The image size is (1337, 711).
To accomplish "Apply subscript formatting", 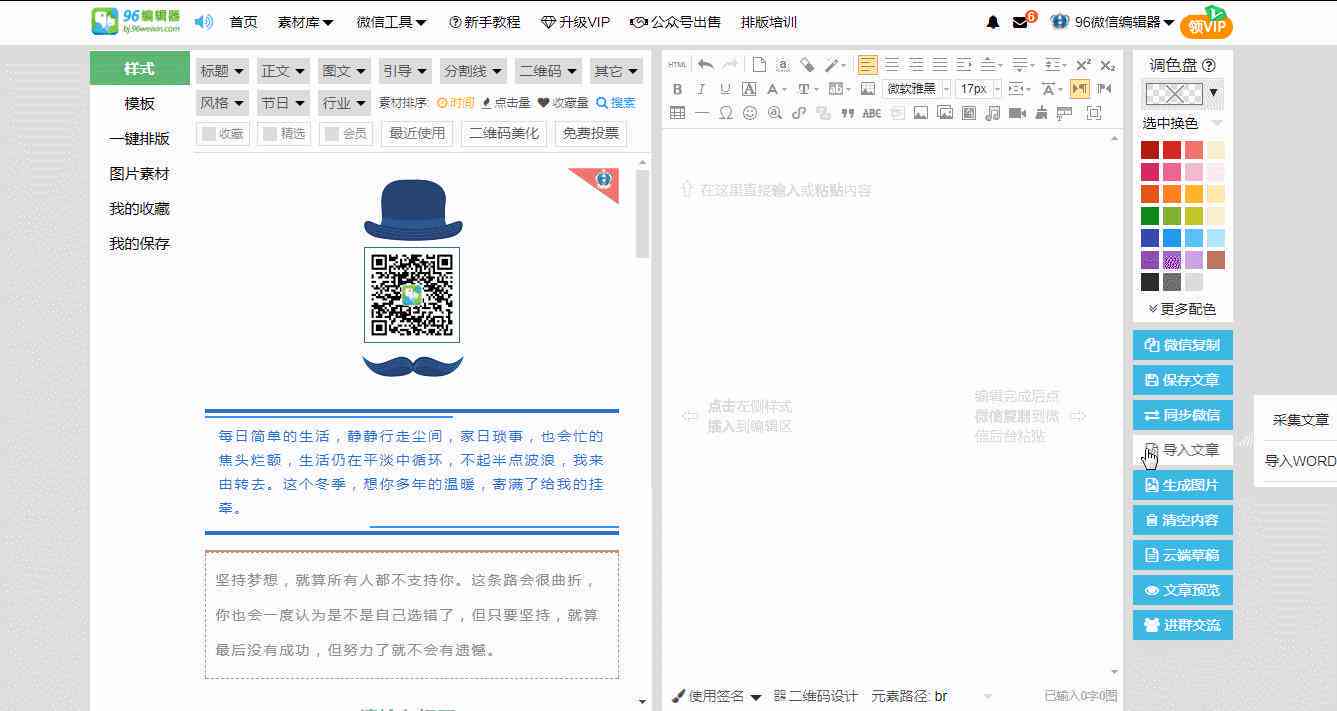I will [1107, 65].
